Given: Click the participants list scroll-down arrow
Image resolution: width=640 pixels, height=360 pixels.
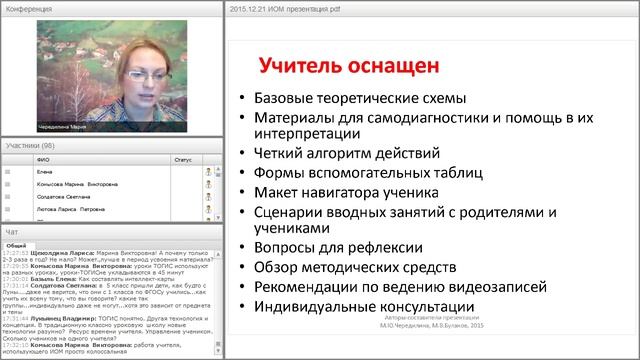Looking at the screenshot, I should 218,218.
